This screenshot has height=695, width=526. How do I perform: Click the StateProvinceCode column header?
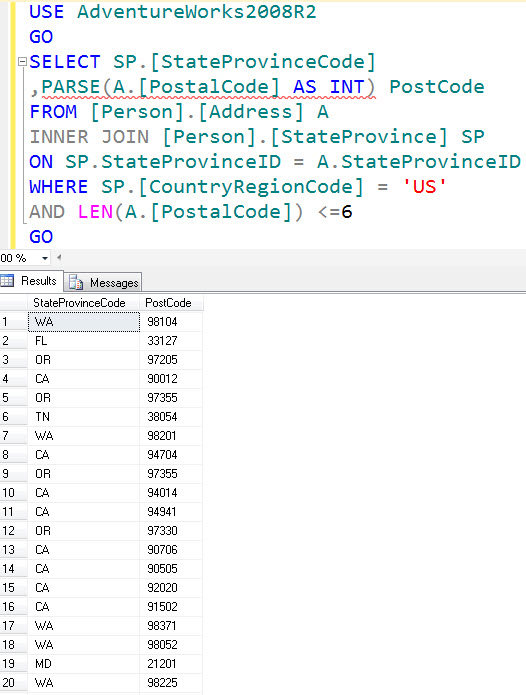(x=83, y=303)
